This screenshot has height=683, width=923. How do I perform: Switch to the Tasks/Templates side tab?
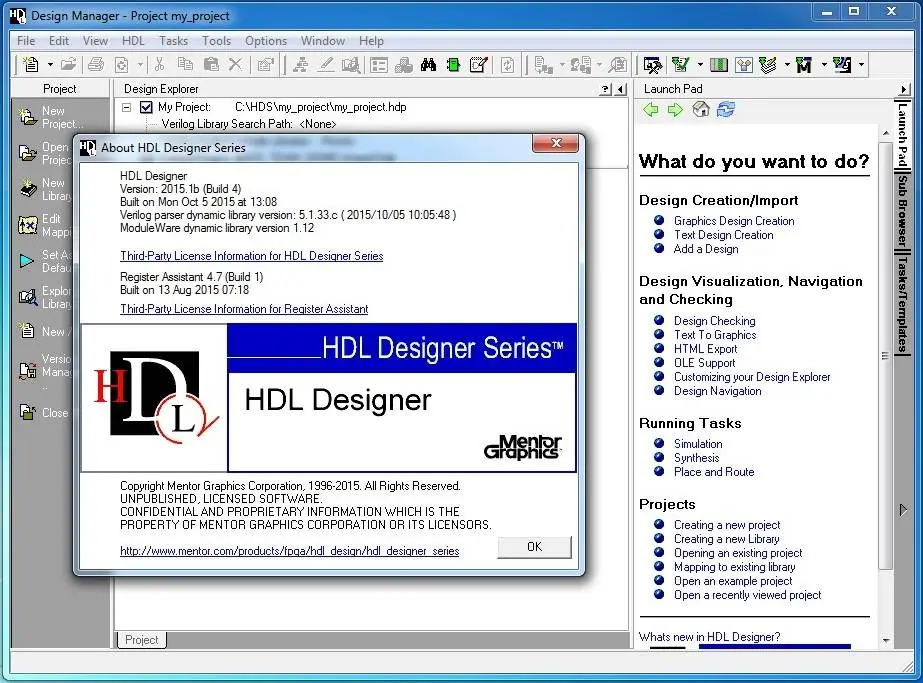click(x=902, y=302)
